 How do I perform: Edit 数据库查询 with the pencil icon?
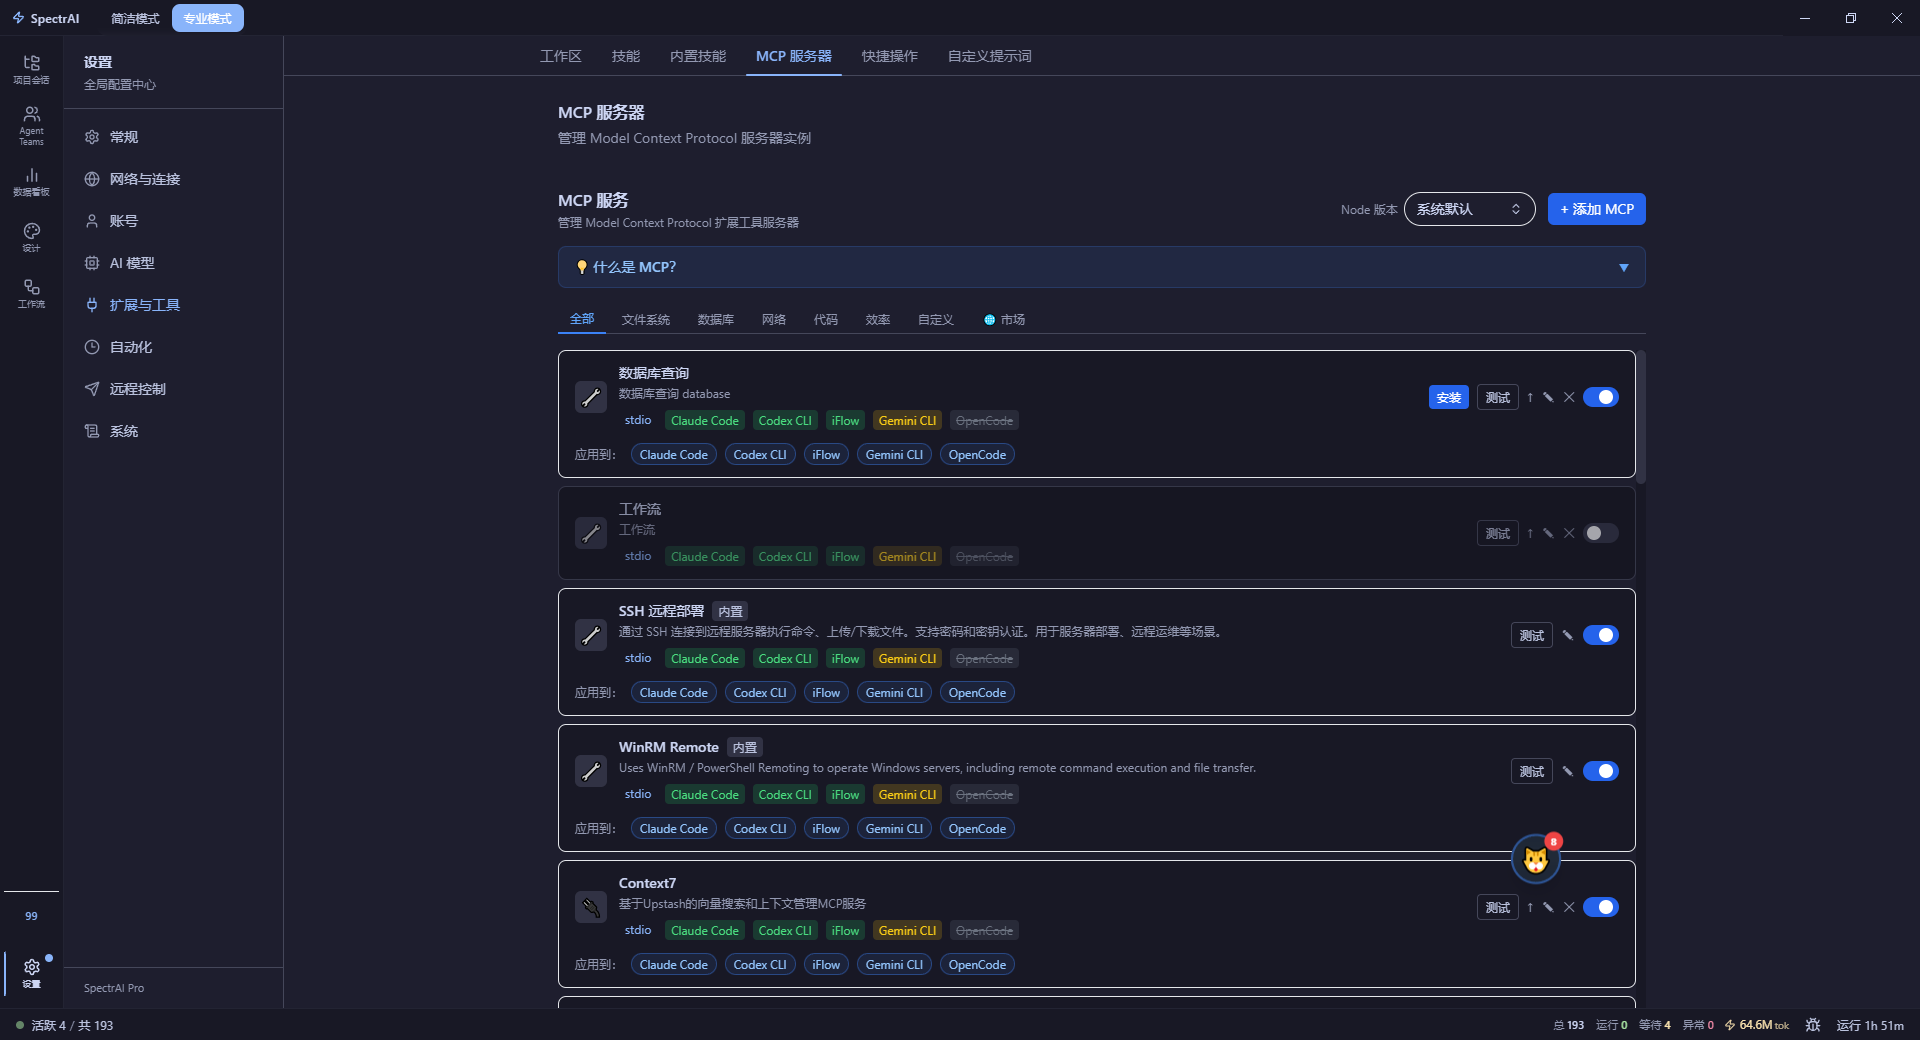pyautogui.click(x=1548, y=397)
